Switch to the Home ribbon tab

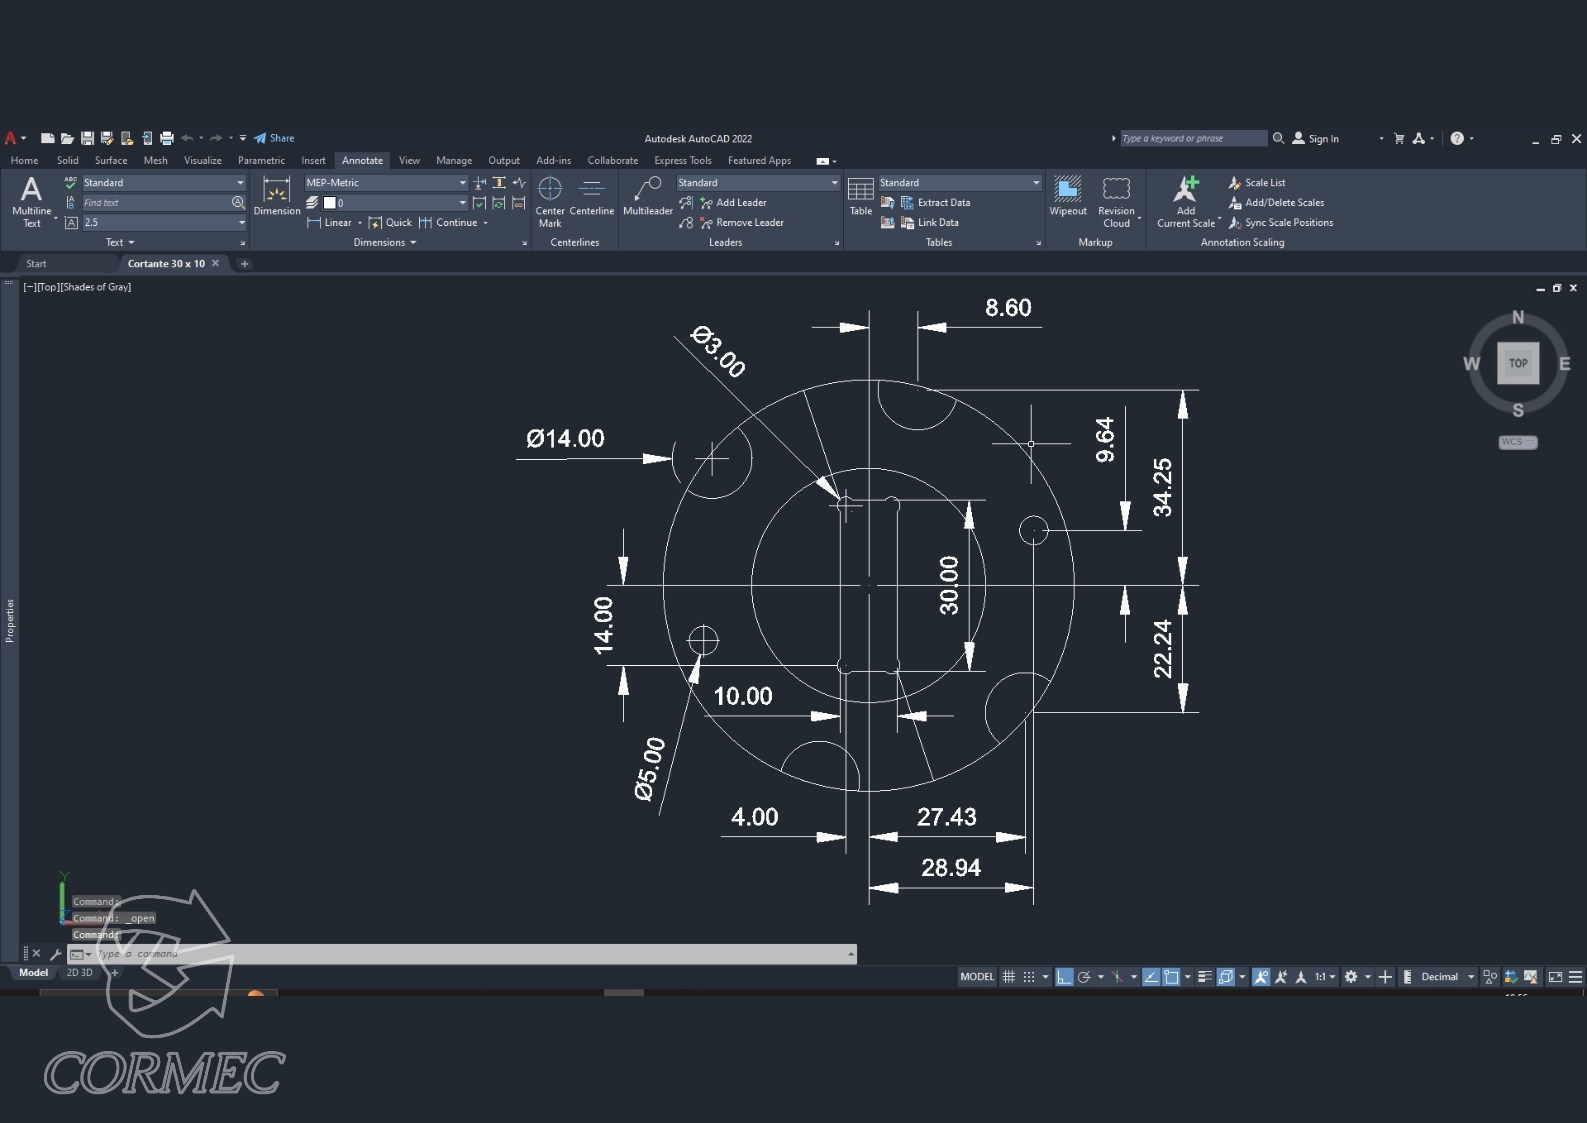tap(24, 160)
